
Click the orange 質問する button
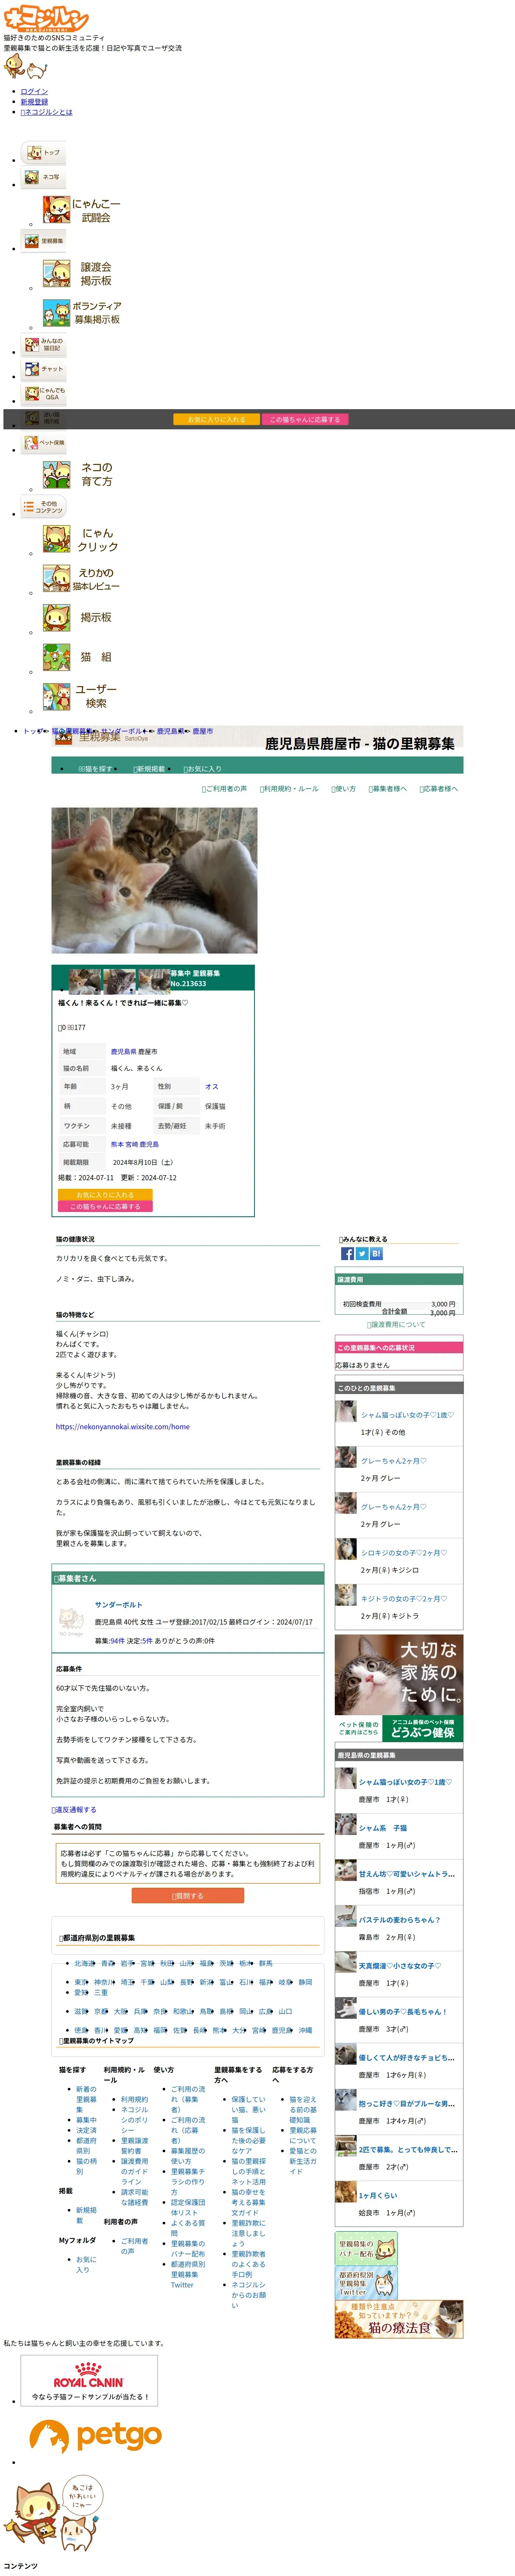coord(188,1896)
